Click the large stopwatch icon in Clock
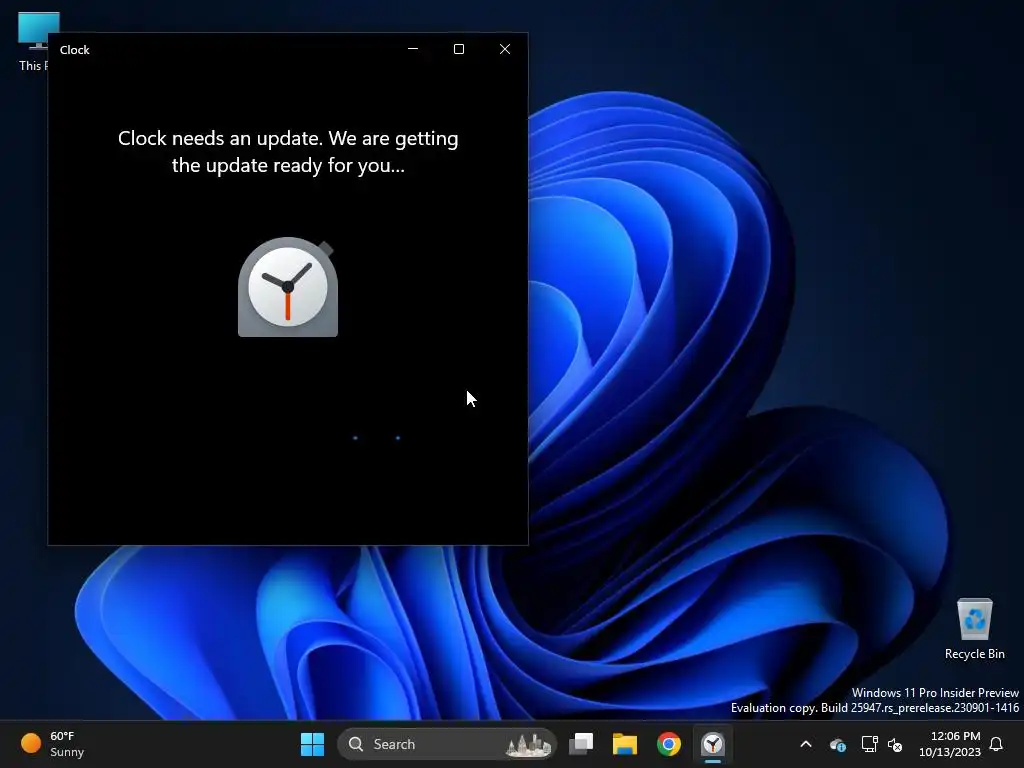 [x=288, y=287]
